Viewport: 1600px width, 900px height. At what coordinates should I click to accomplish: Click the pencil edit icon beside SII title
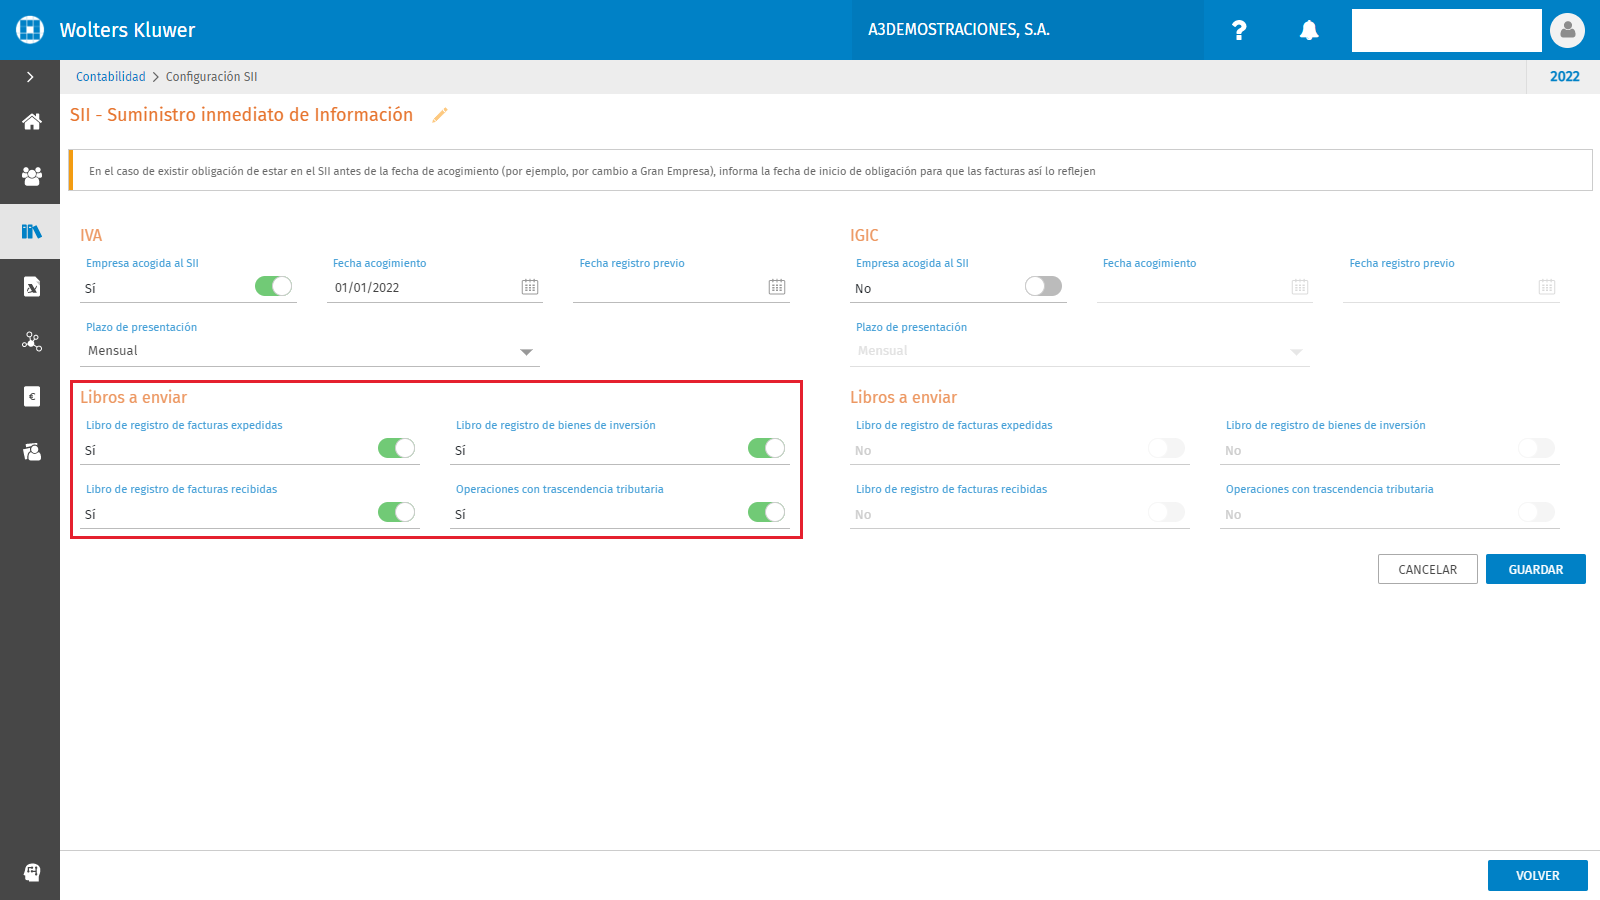click(x=440, y=115)
